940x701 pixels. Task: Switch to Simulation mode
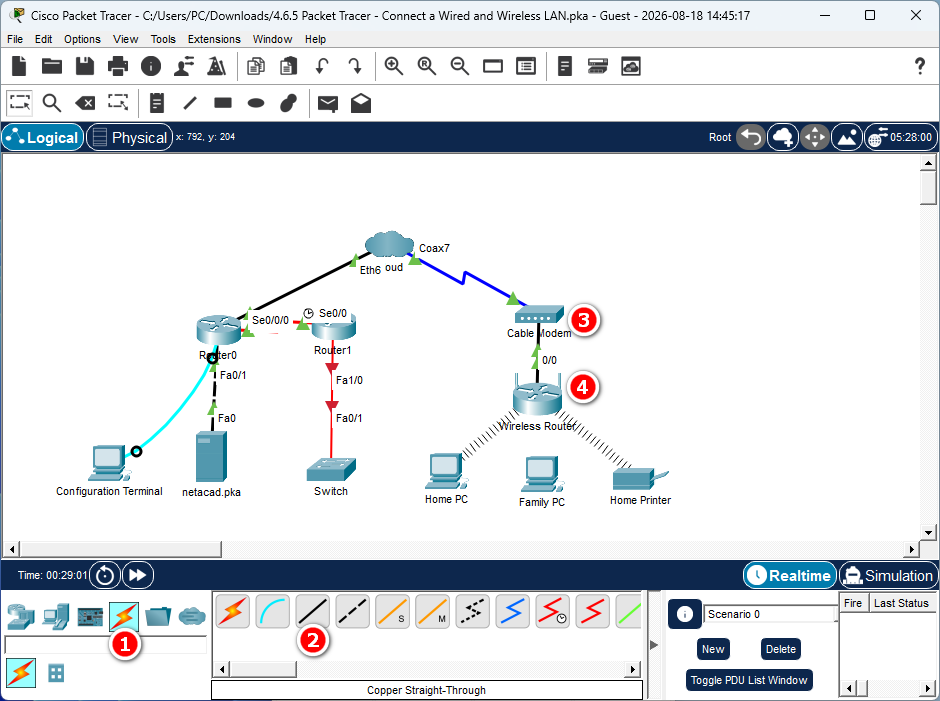pos(888,576)
